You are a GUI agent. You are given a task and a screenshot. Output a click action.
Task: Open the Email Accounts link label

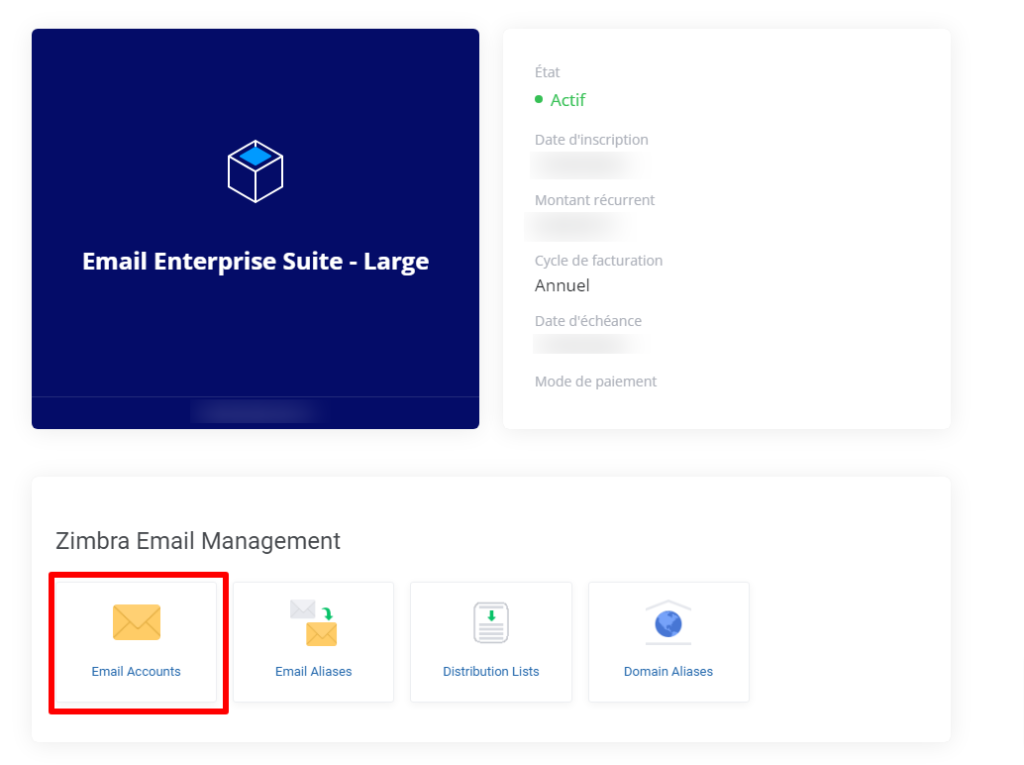click(136, 672)
